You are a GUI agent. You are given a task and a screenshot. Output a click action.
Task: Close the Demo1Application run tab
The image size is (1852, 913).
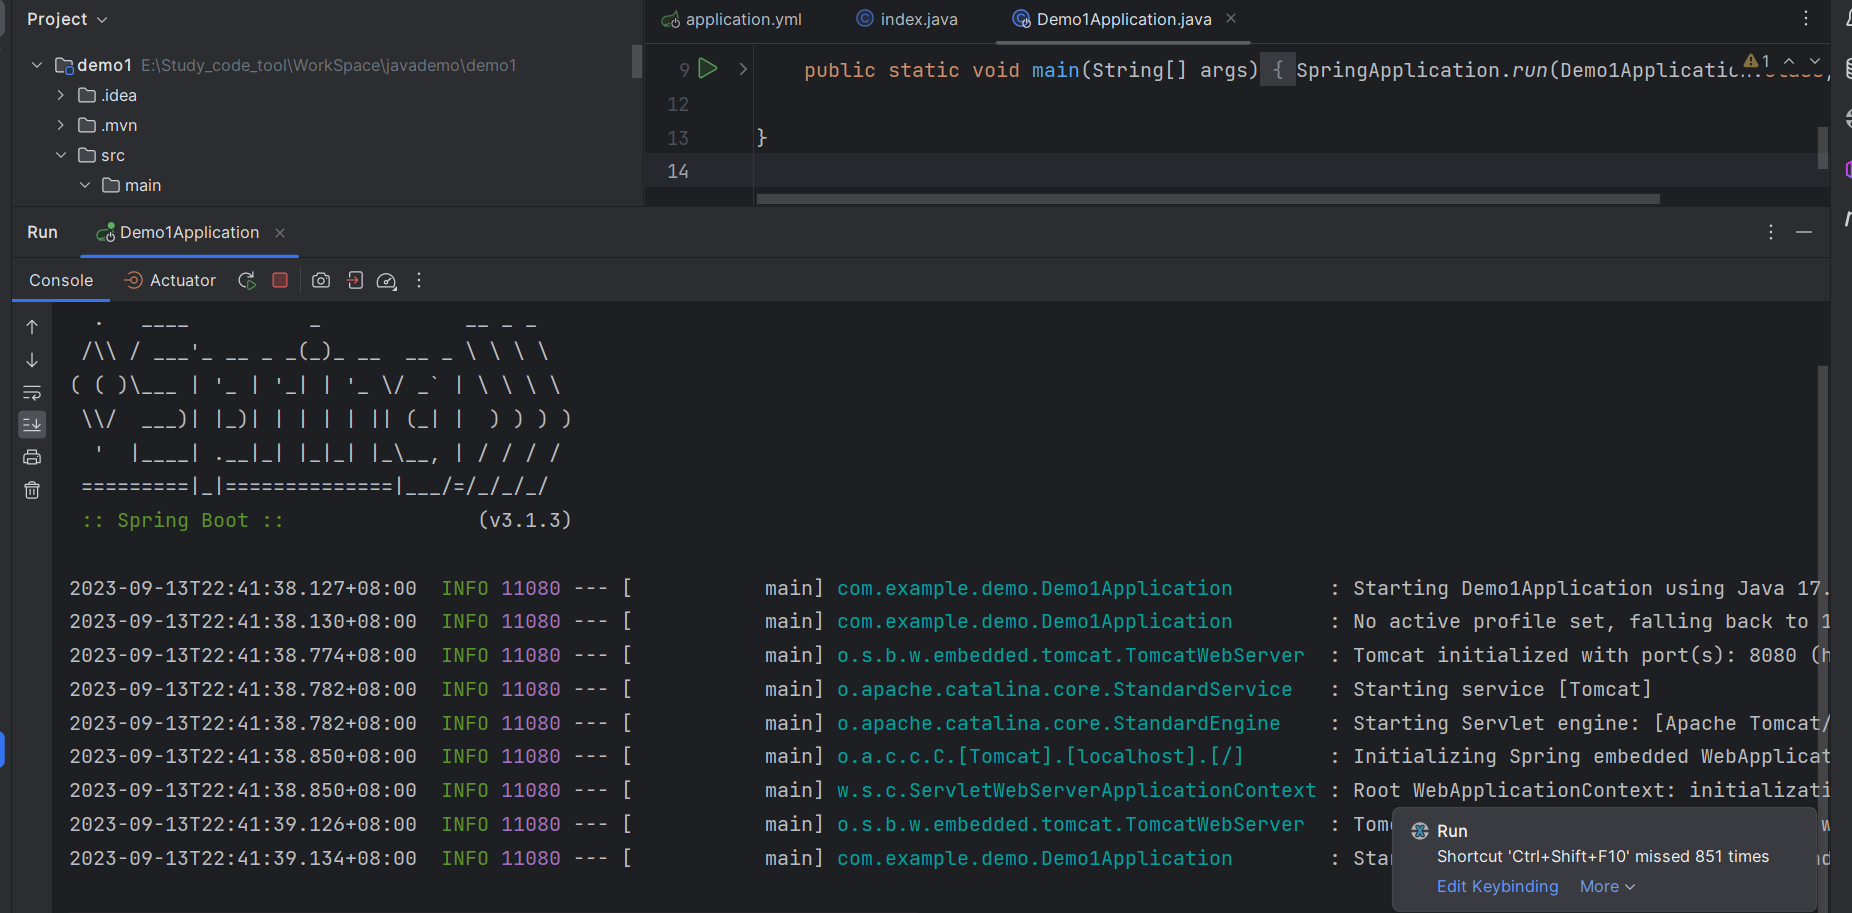[x=280, y=232]
